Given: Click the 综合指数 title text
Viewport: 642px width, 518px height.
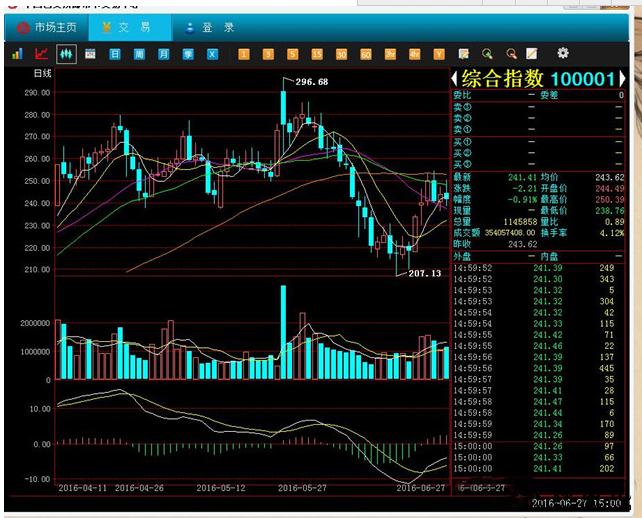Looking at the screenshot, I should coord(503,78).
